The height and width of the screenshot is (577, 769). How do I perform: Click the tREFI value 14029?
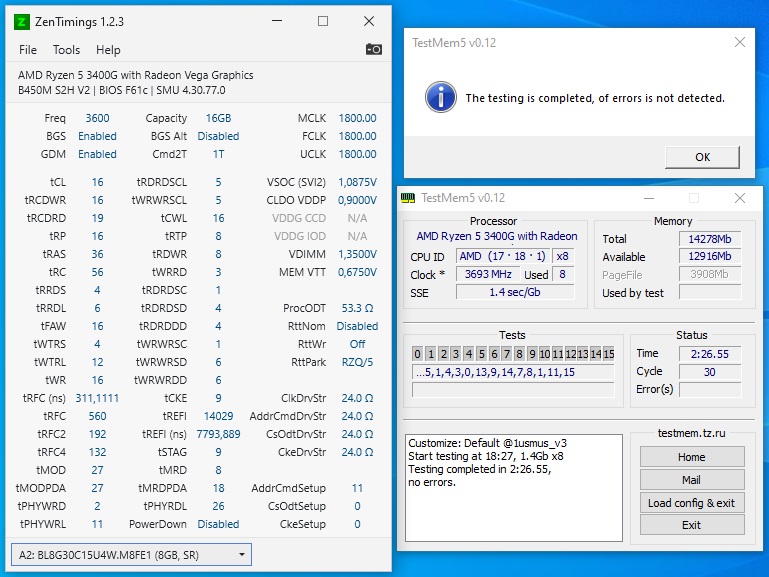pos(218,416)
